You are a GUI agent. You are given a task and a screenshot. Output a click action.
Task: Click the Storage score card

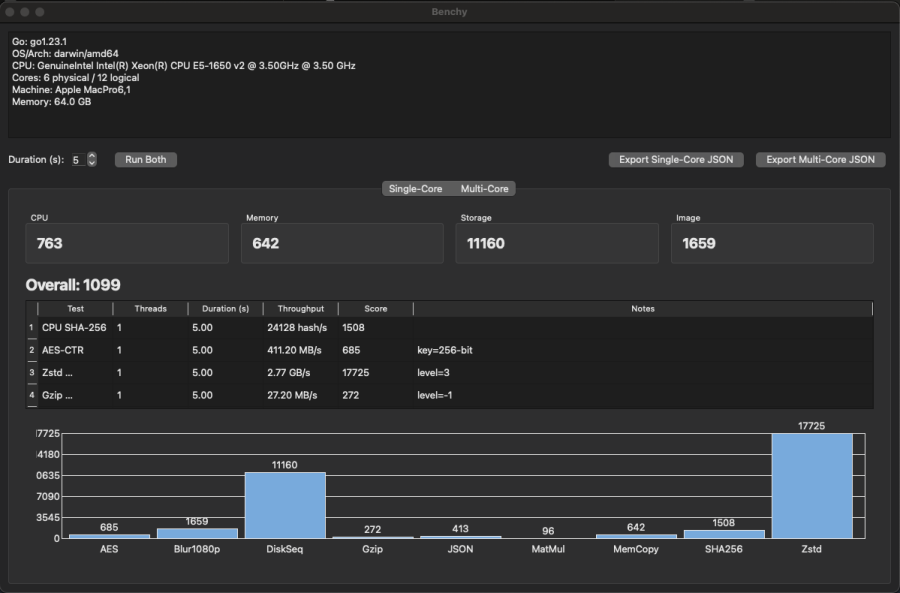[557, 243]
